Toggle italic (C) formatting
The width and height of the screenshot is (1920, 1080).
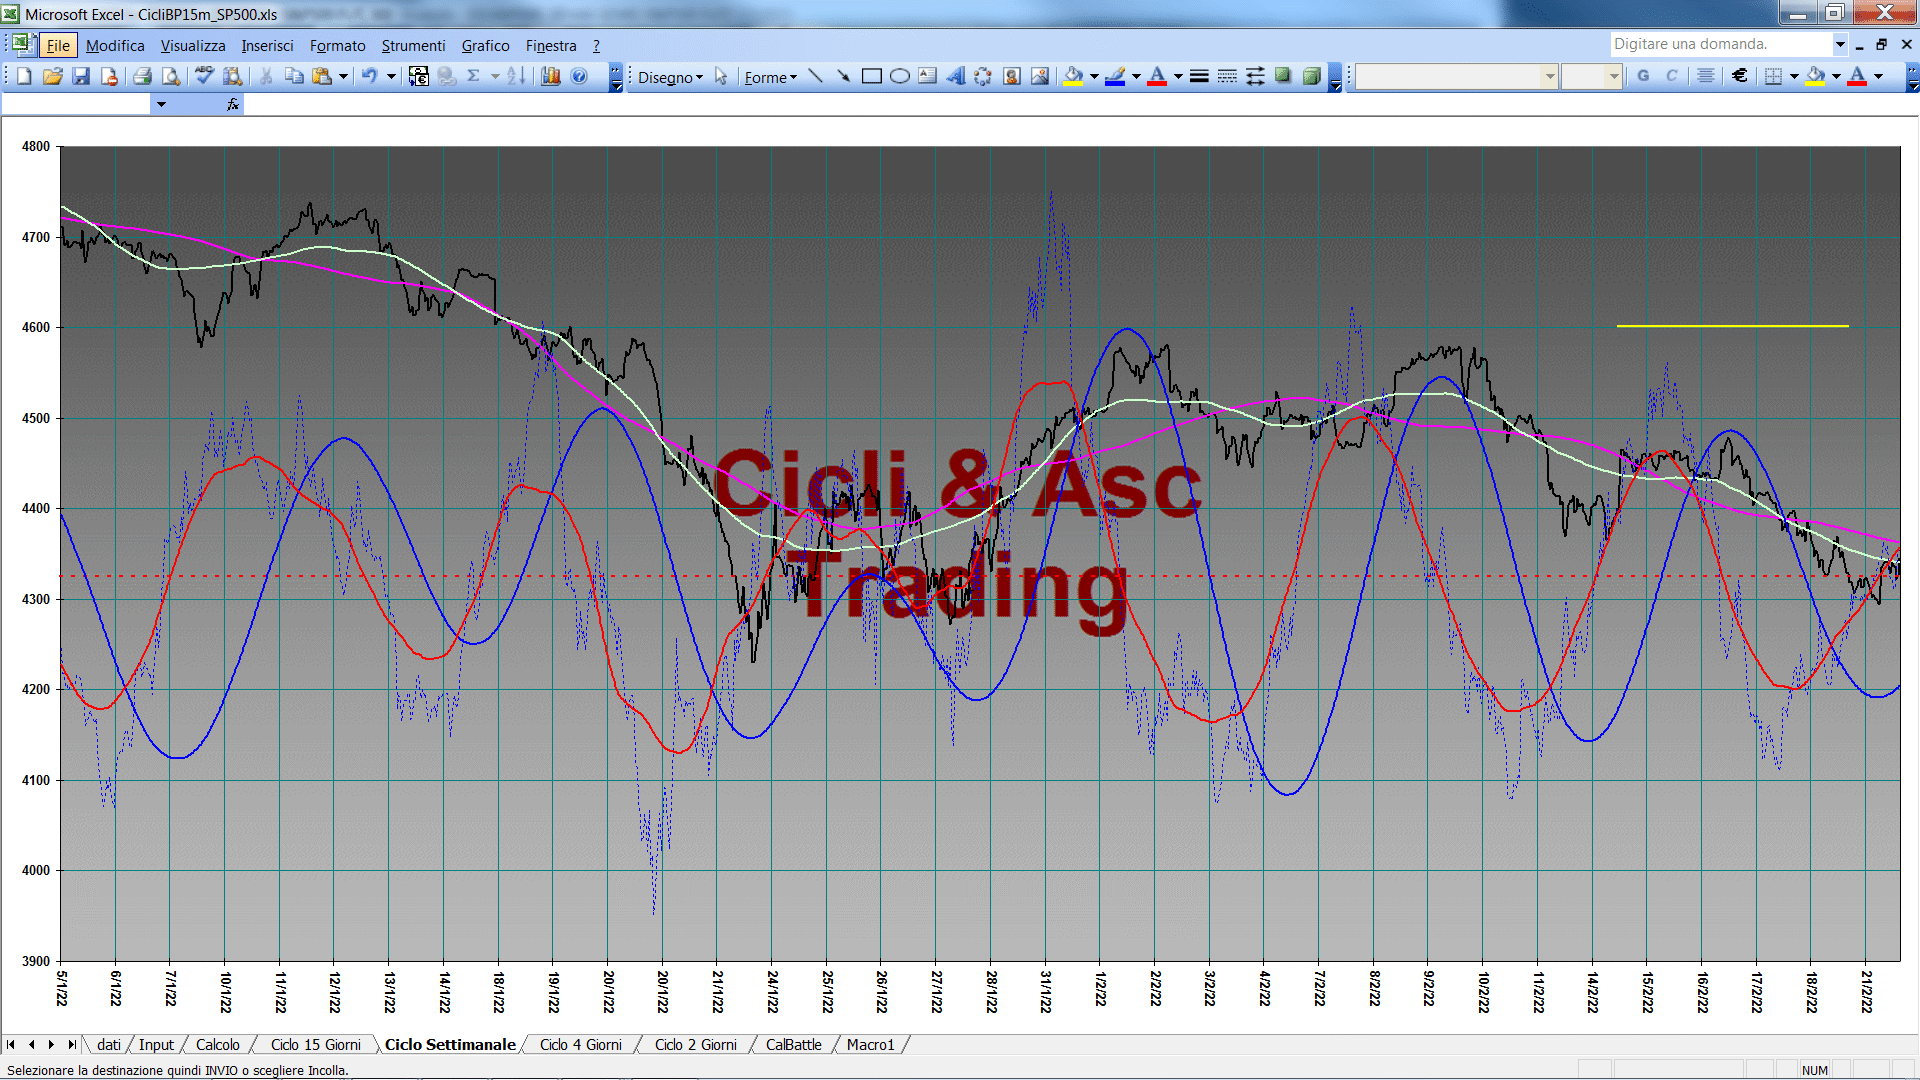1671,76
